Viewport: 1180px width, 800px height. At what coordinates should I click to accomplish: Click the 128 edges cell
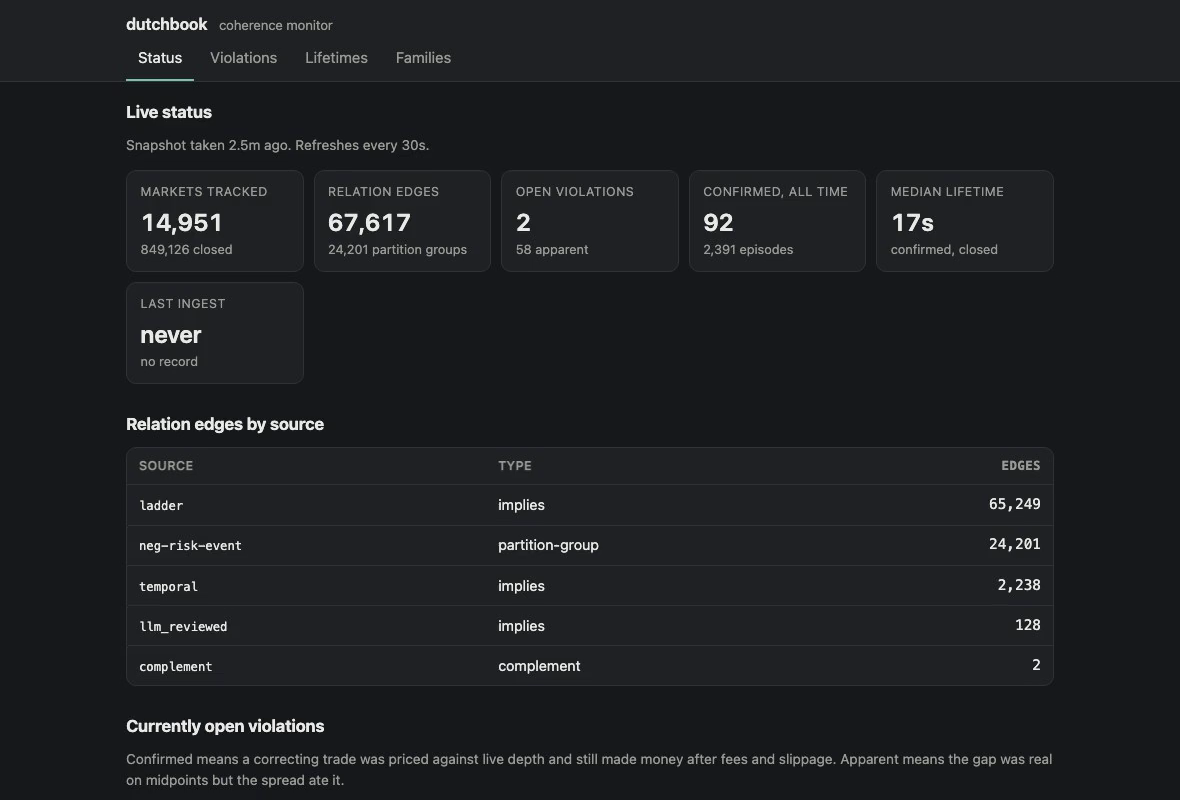coord(1027,625)
